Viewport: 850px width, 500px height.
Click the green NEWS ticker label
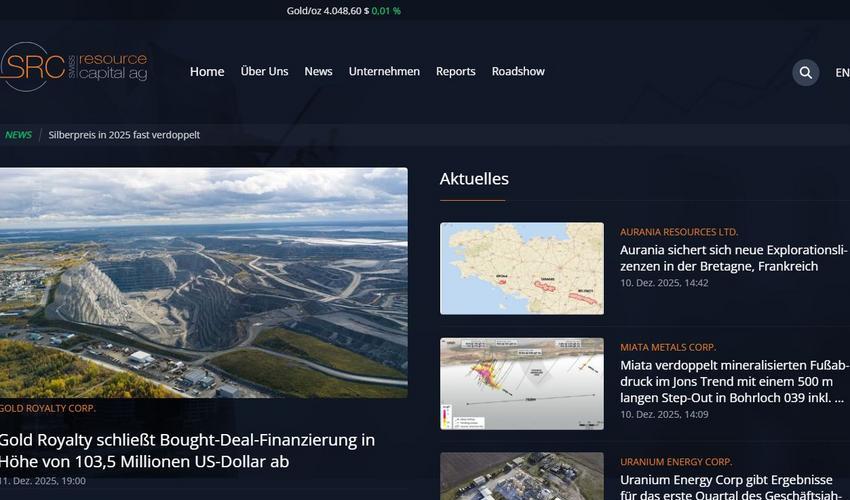[x=18, y=135]
